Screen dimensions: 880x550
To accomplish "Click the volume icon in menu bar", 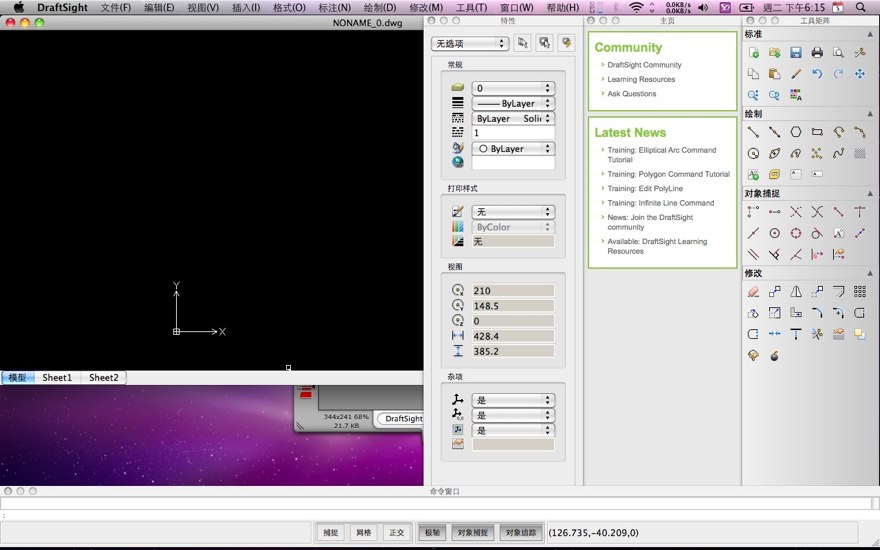I will (x=703, y=7).
